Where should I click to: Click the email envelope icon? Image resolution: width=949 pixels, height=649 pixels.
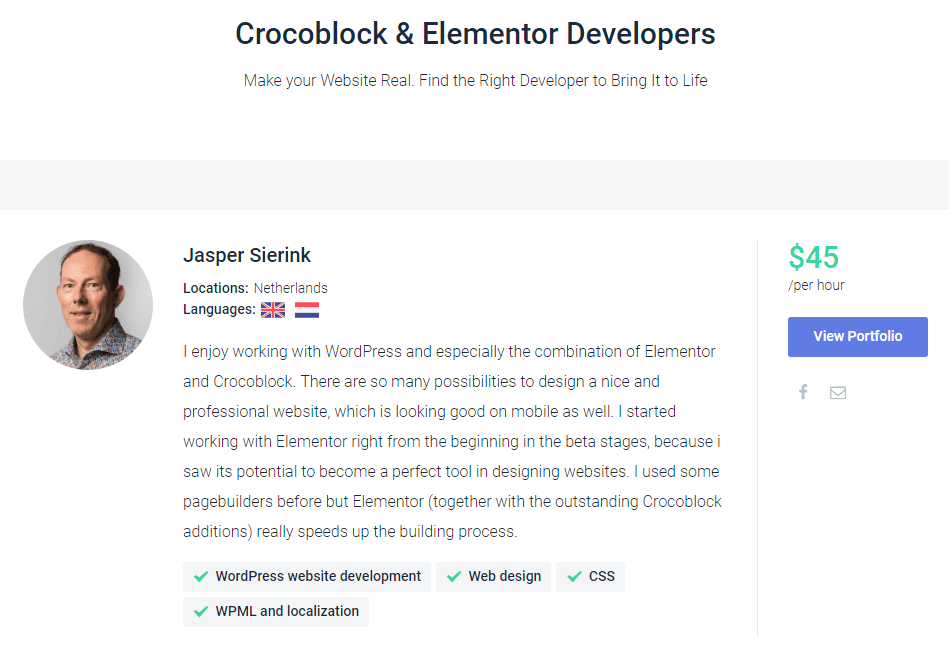(x=838, y=393)
